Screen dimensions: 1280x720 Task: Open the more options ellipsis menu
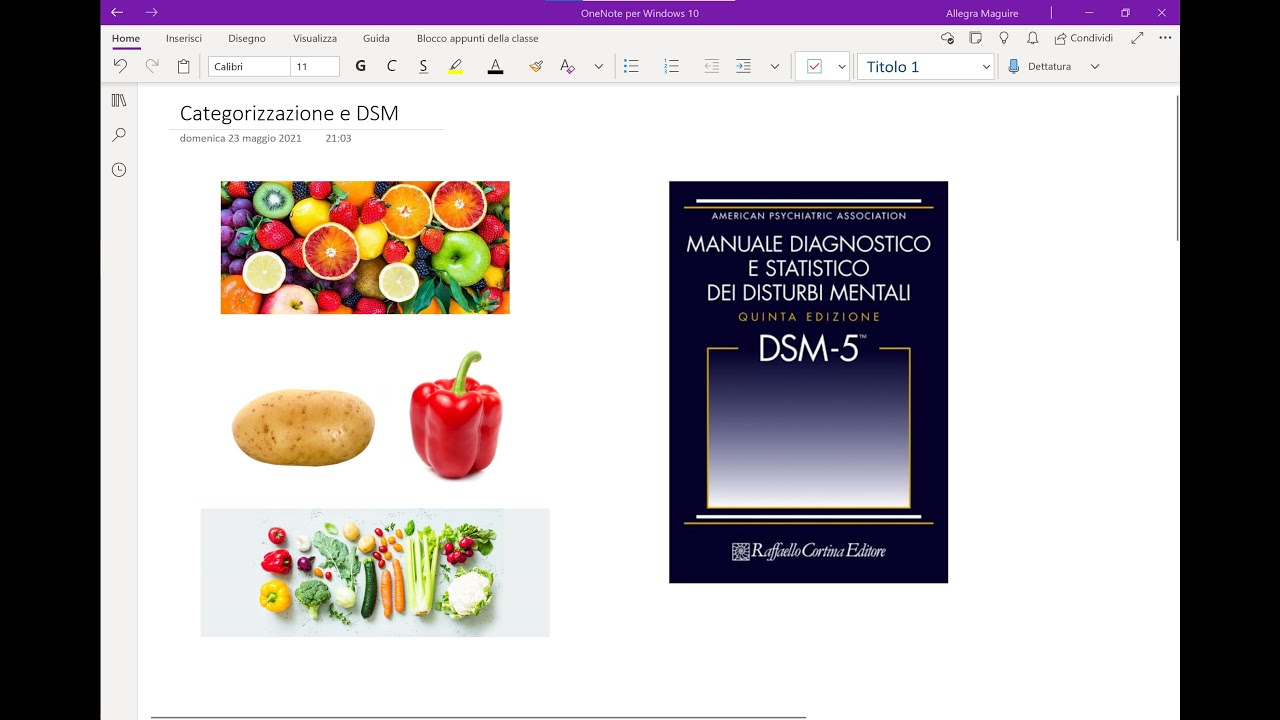click(1165, 38)
